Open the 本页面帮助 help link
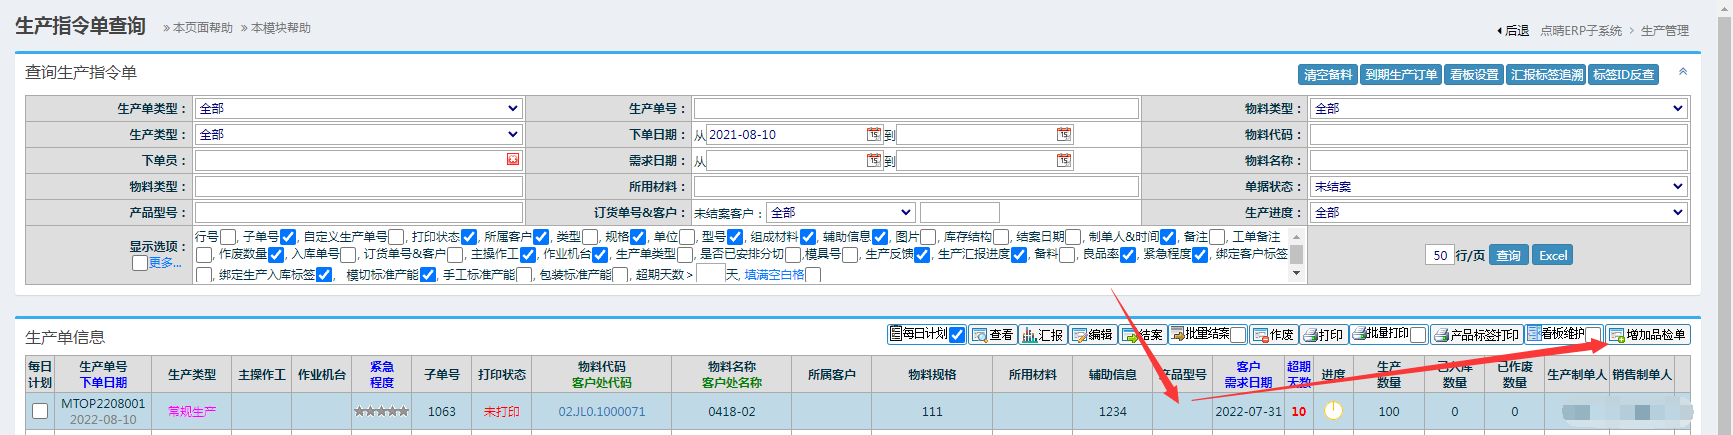 point(203,28)
